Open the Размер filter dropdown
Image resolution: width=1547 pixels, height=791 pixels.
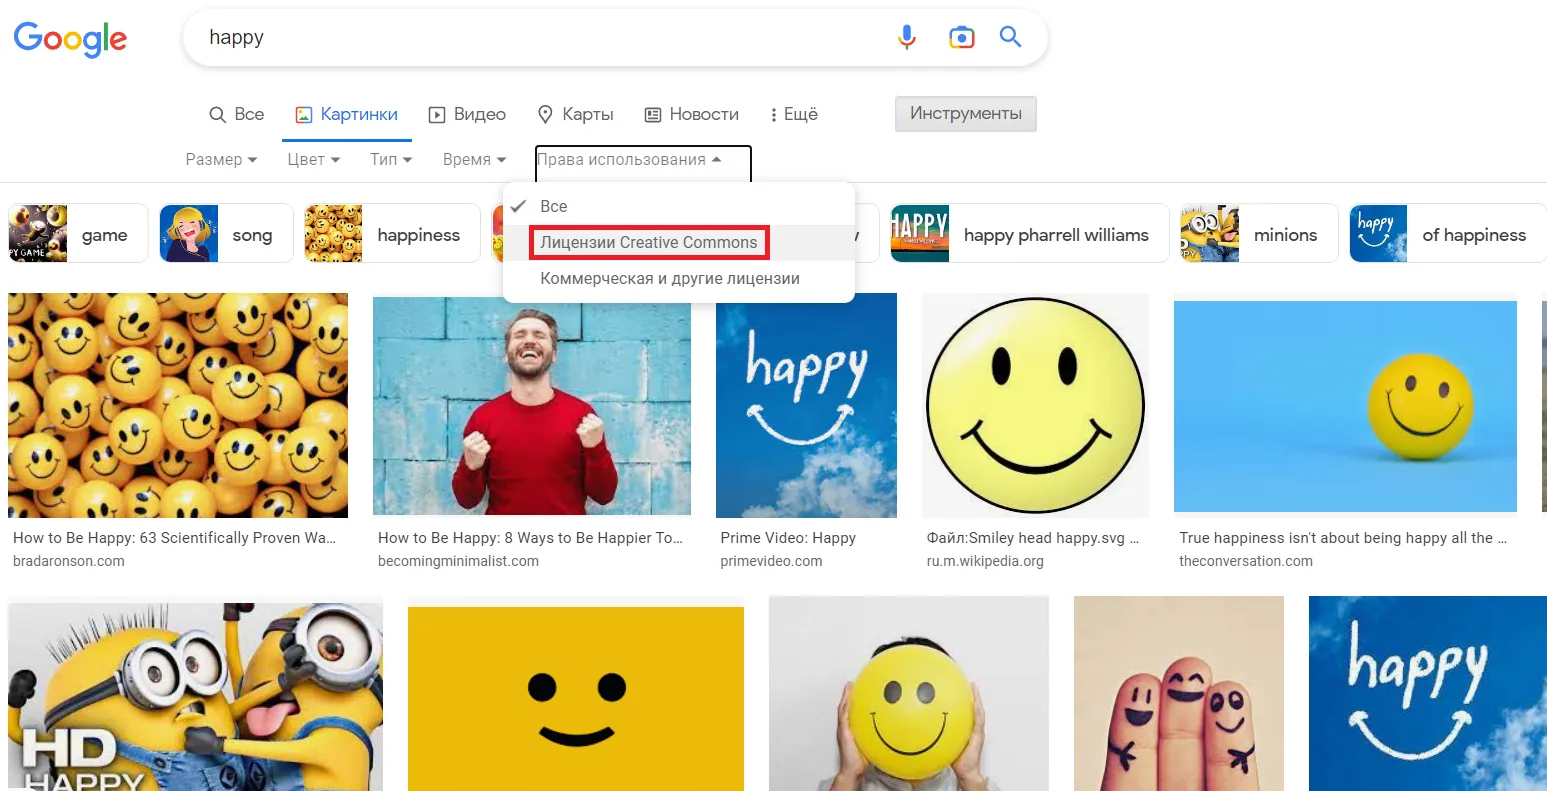[x=221, y=159]
